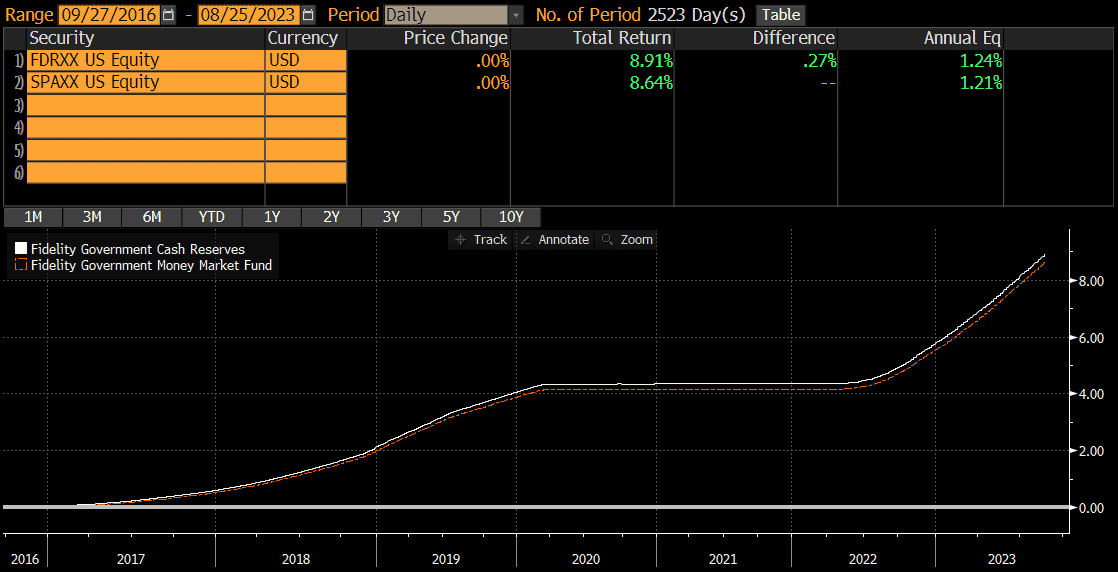Select the FDRXX US Equity security cell
Screen dimensions: 1118x572
[145, 60]
